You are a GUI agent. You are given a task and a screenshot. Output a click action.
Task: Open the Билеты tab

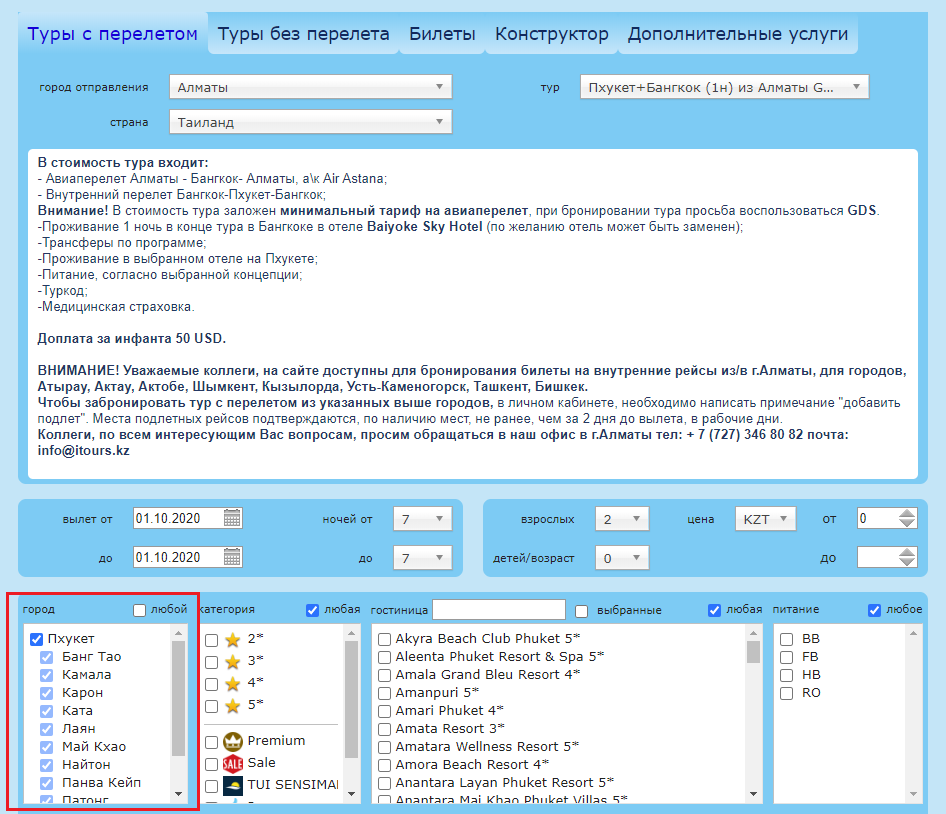click(x=442, y=34)
